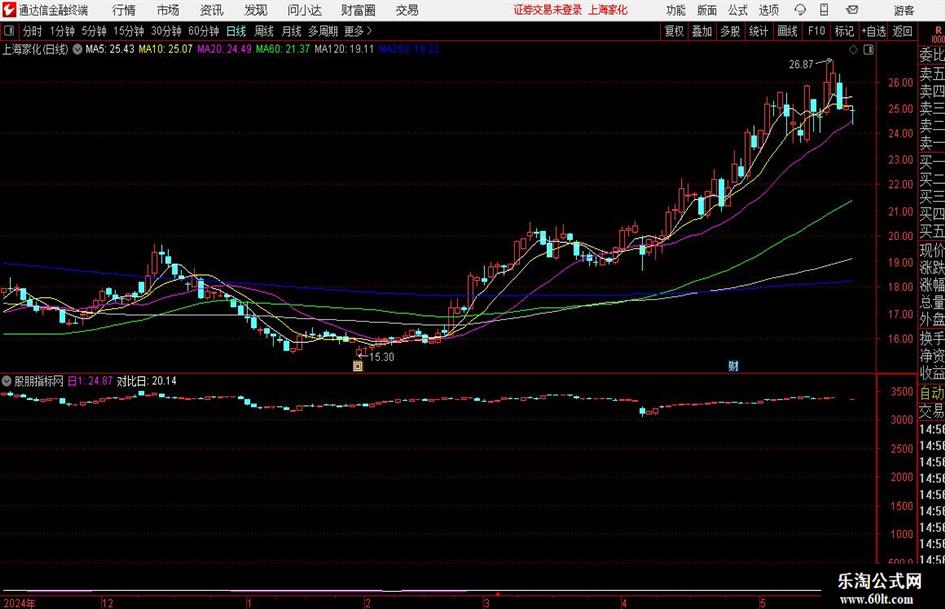Click the MA60: 21.37 indicator value
Viewport: 945px width, 609px height.
coord(283,49)
